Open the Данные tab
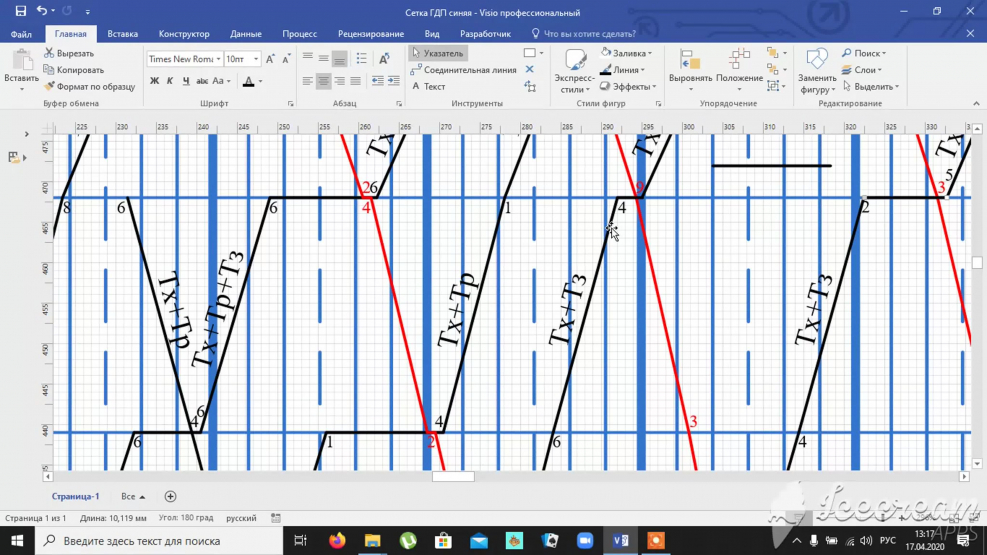Image resolution: width=987 pixels, height=555 pixels. [245, 34]
